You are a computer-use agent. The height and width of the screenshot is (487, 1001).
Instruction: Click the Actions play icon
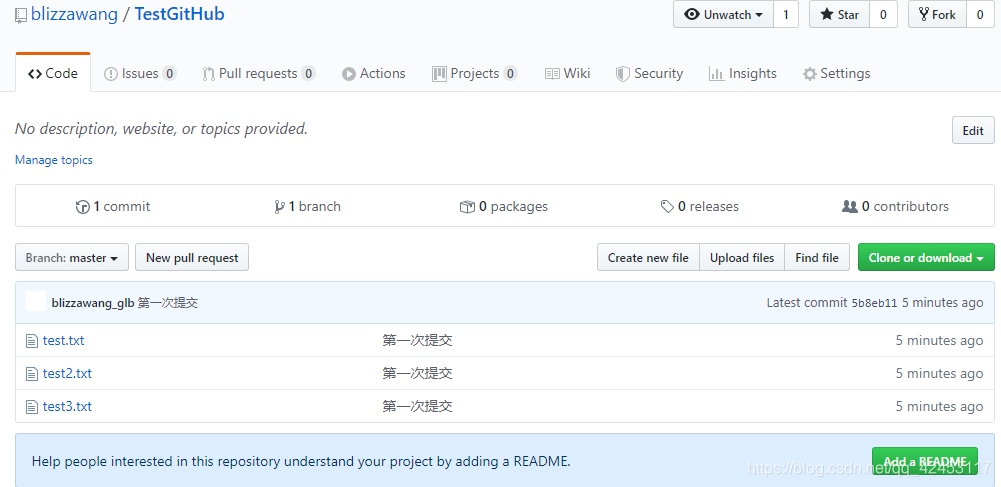point(349,74)
